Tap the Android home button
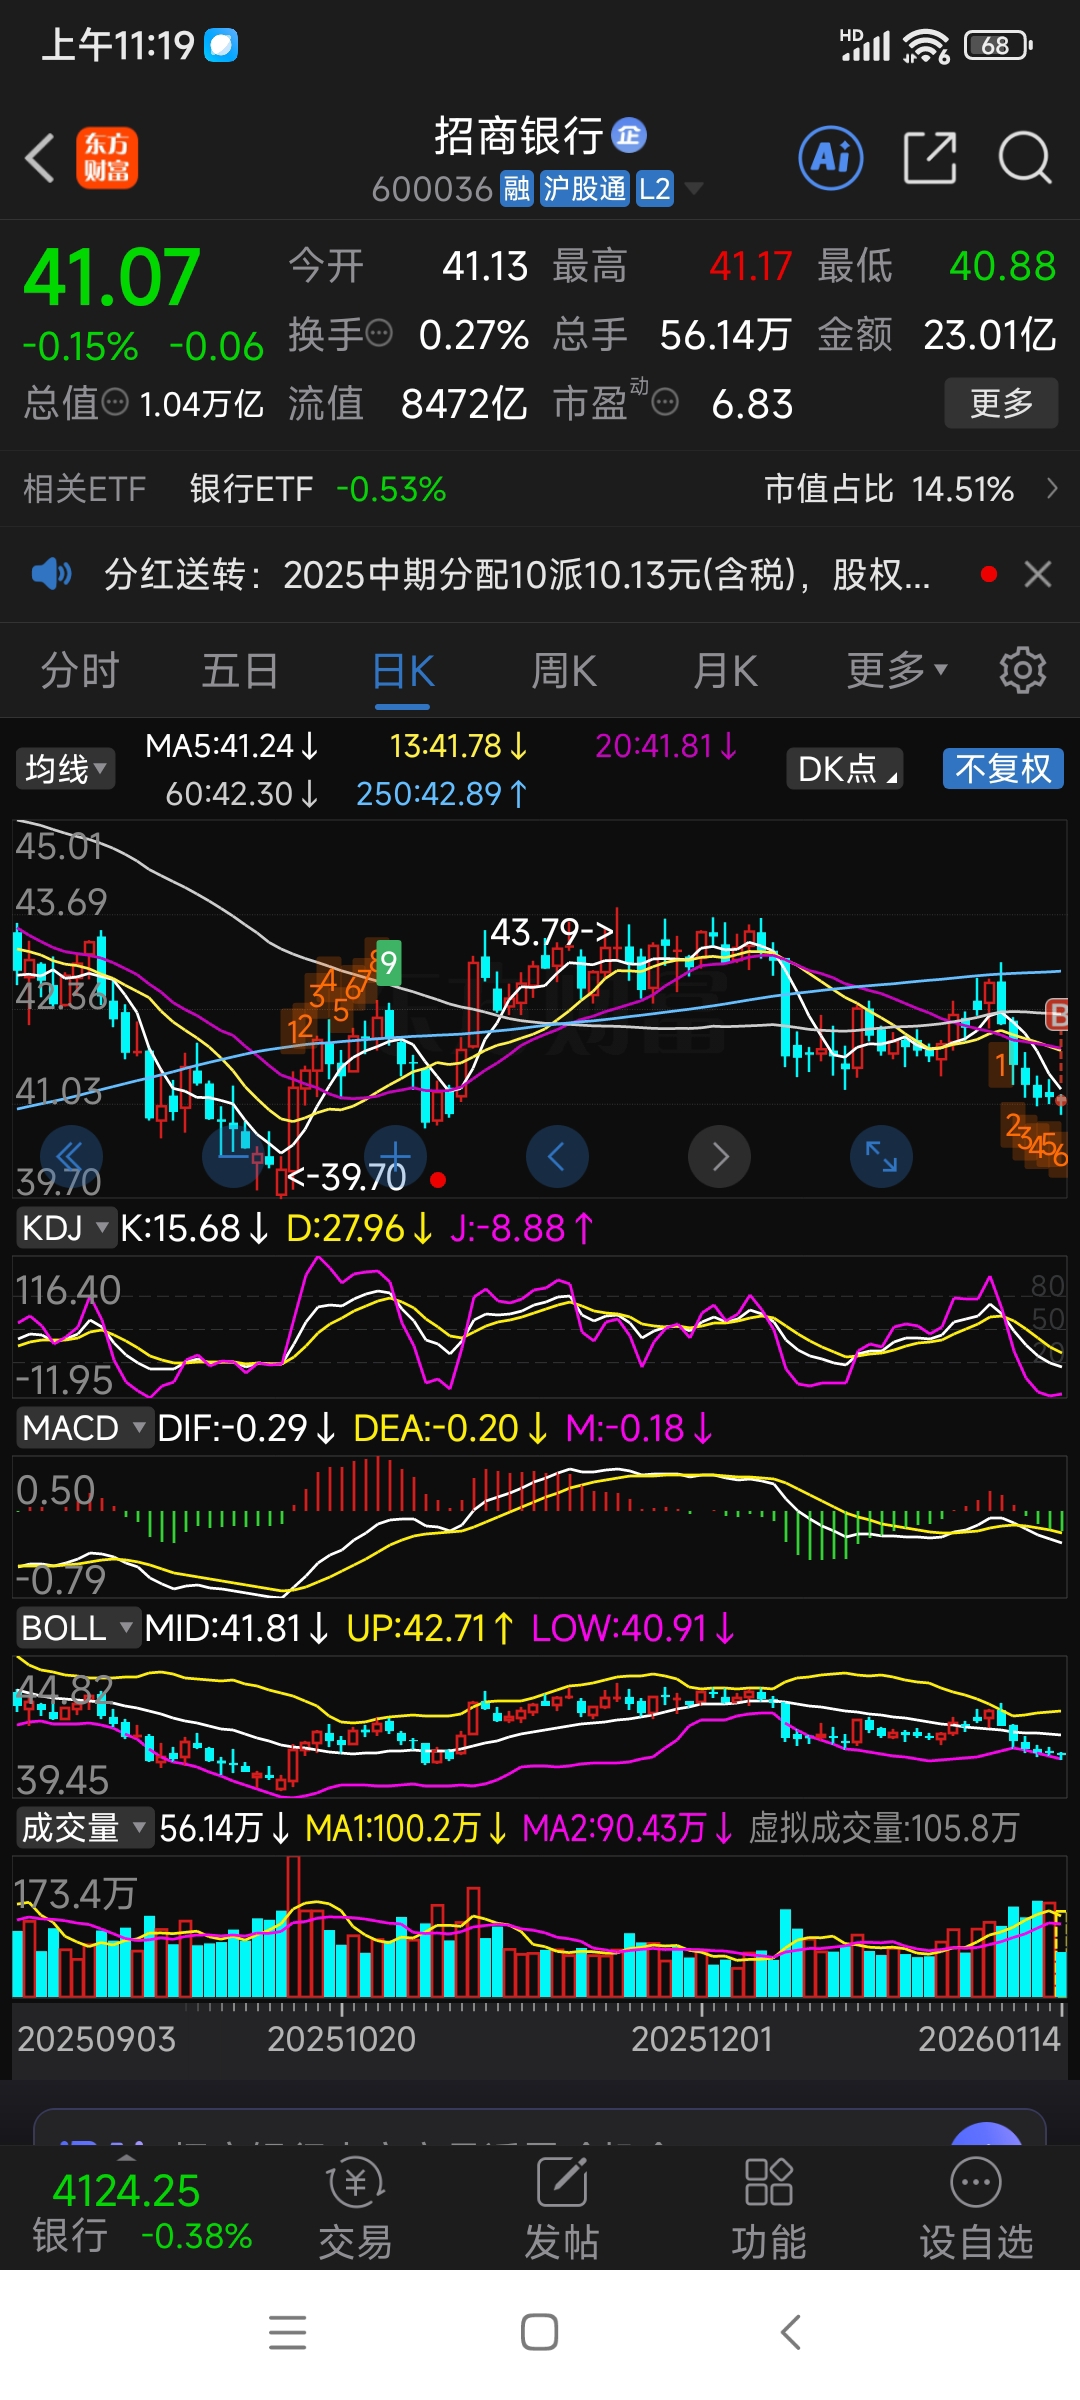Screen dimensions: 1080x2400 (539, 2332)
